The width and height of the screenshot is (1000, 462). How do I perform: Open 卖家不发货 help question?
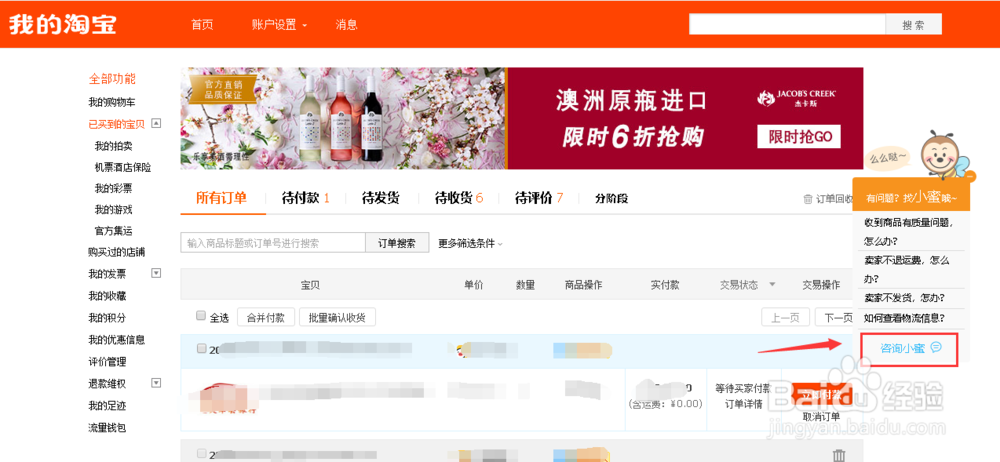click(x=904, y=298)
